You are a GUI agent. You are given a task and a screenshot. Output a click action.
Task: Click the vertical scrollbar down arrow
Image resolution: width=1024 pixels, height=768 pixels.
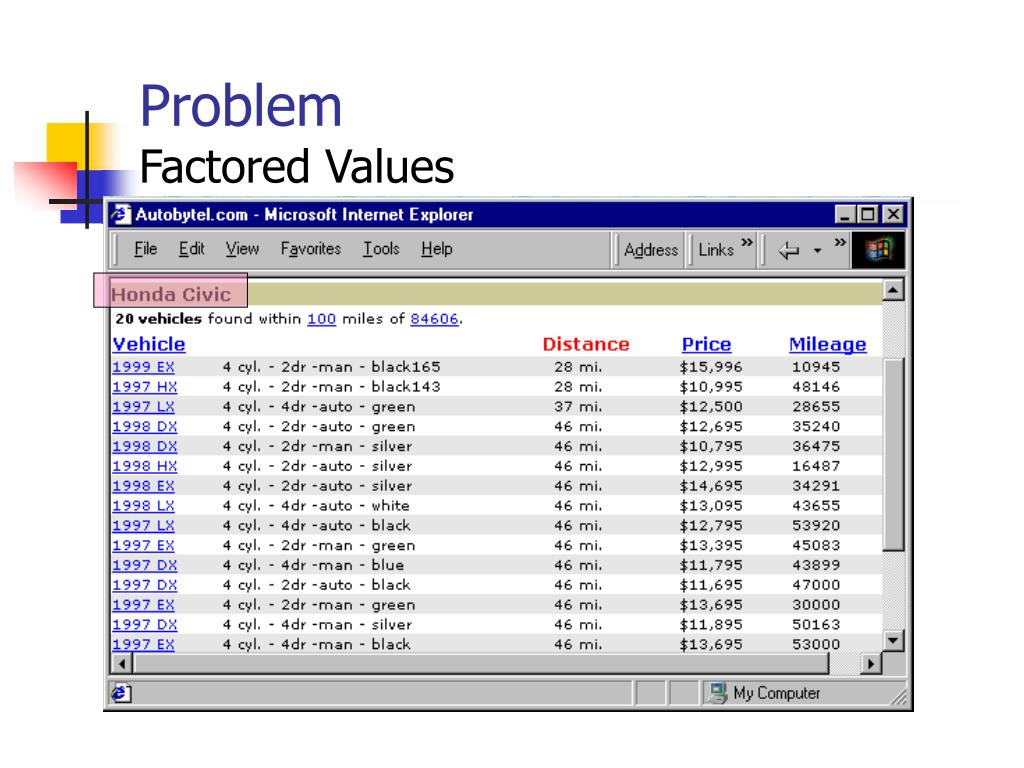pos(893,640)
